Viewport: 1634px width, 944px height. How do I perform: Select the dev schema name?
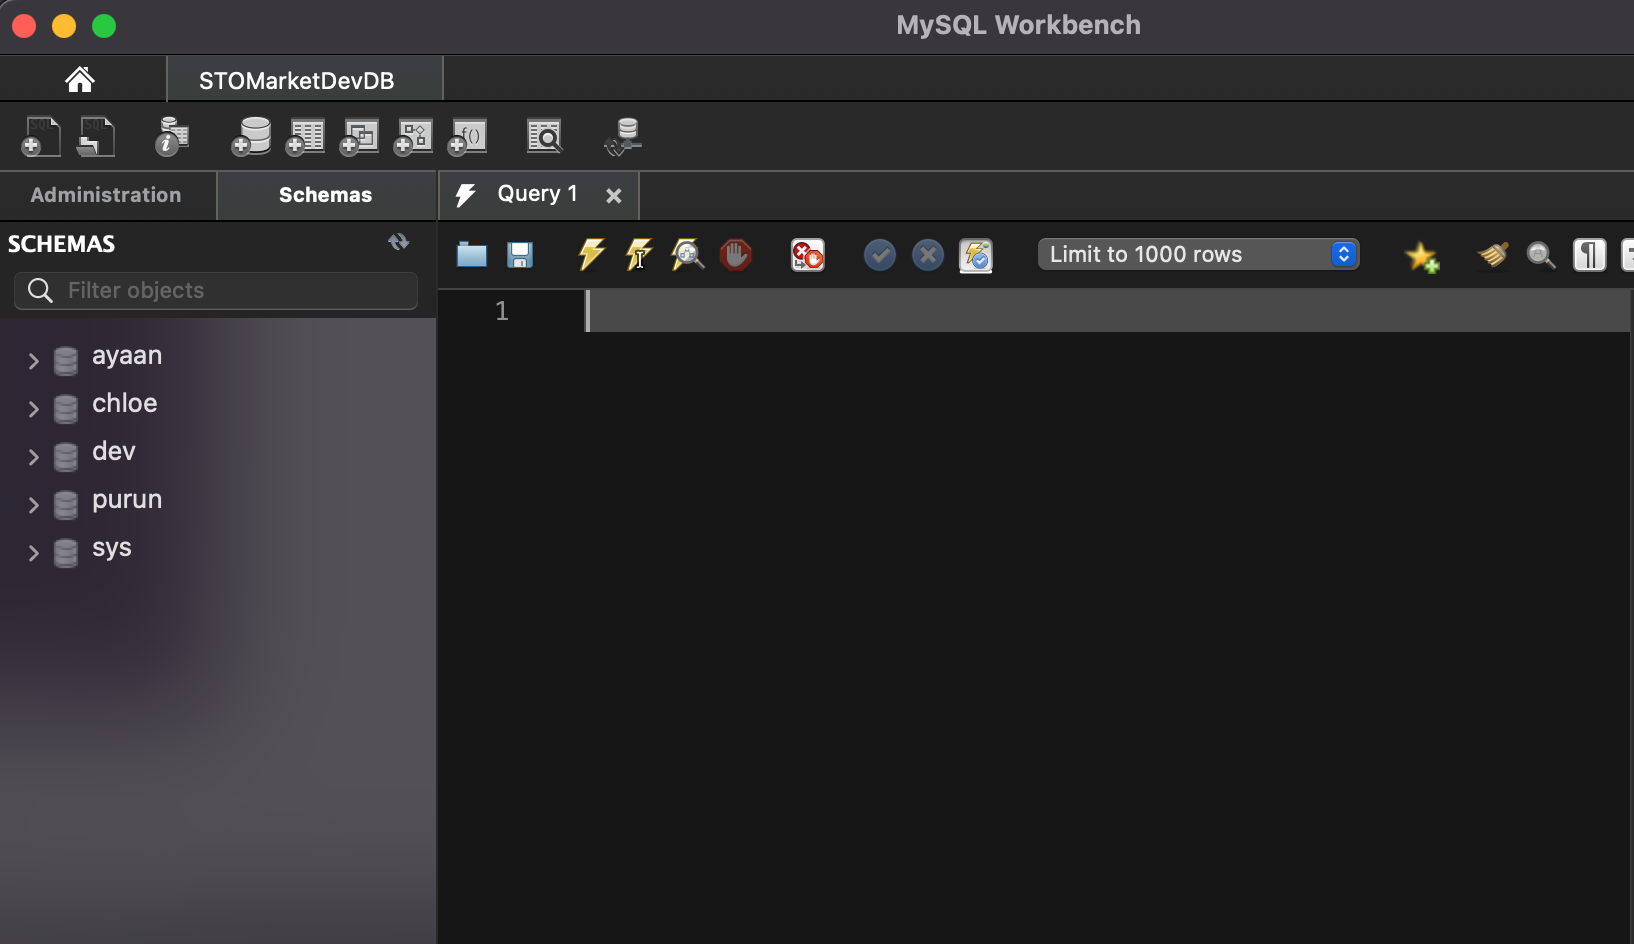pyautogui.click(x=114, y=452)
